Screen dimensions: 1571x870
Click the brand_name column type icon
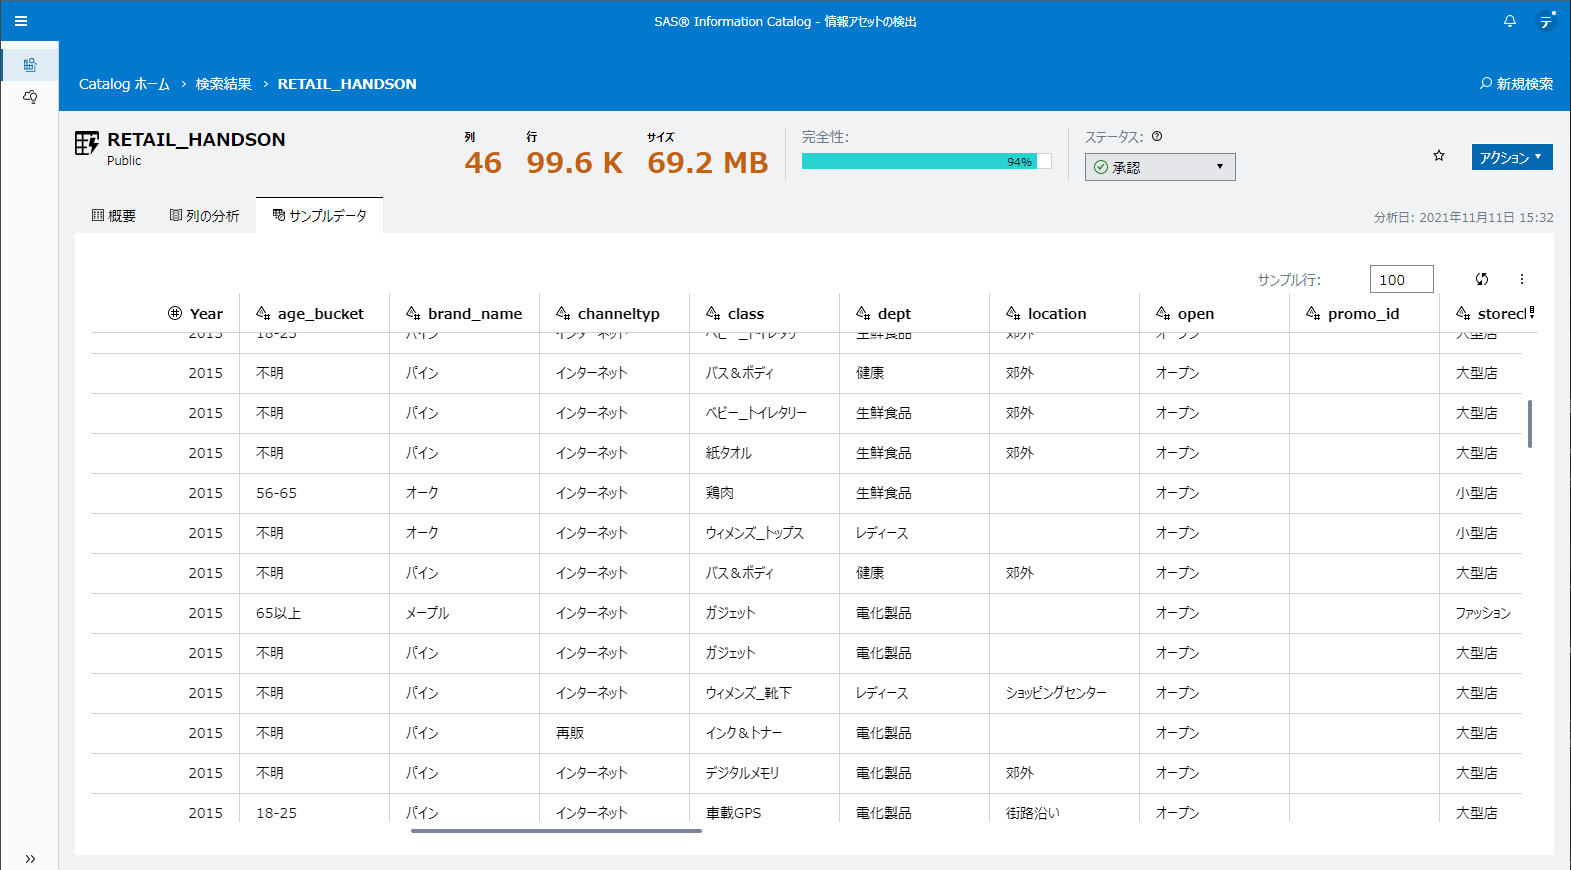pyautogui.click(x=413, y=313)
